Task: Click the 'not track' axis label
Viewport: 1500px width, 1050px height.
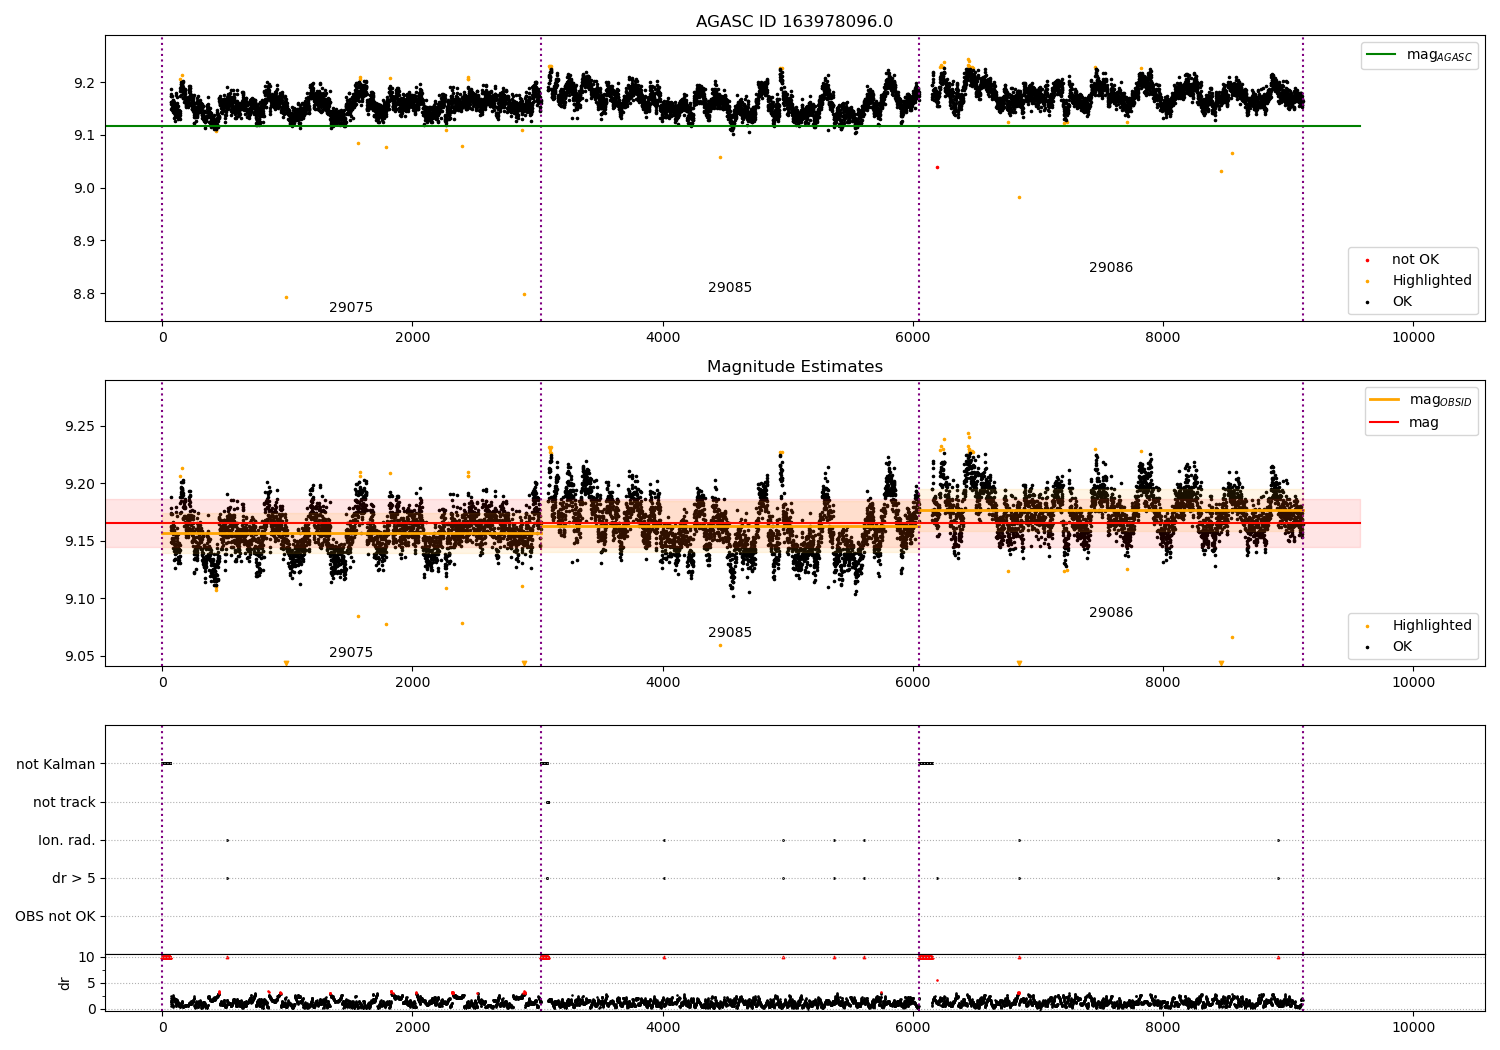Action: 64,803
